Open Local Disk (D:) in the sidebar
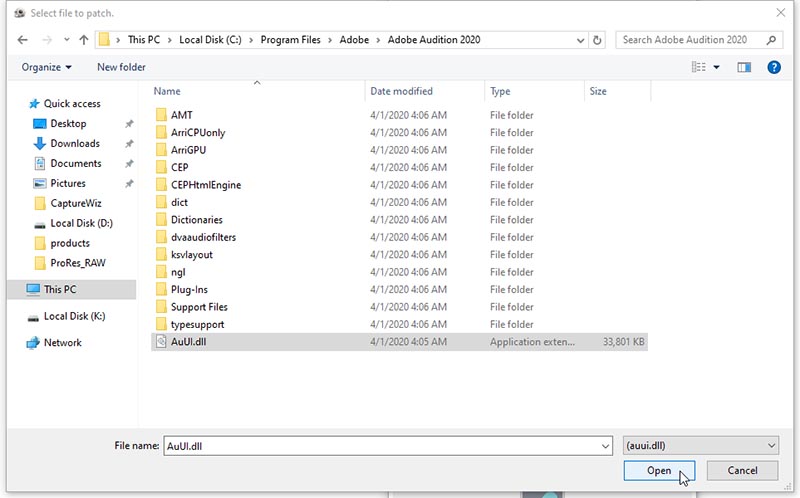The height and width of the screenshot is (498, 800). coord(73,223)
